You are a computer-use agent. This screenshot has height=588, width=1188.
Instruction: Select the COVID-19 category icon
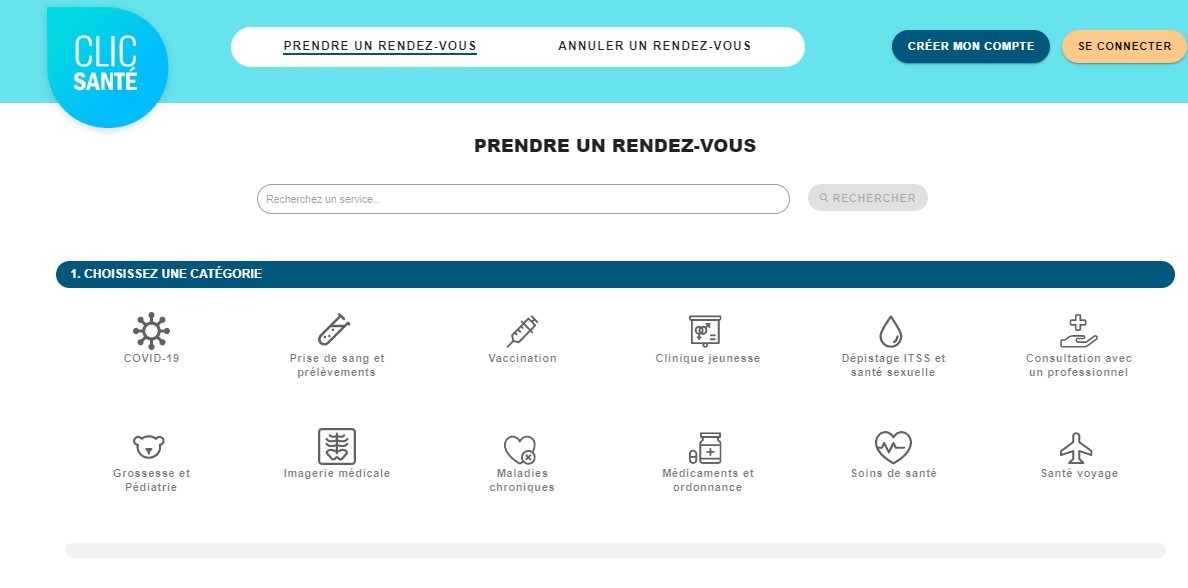[x=150, y=329]
